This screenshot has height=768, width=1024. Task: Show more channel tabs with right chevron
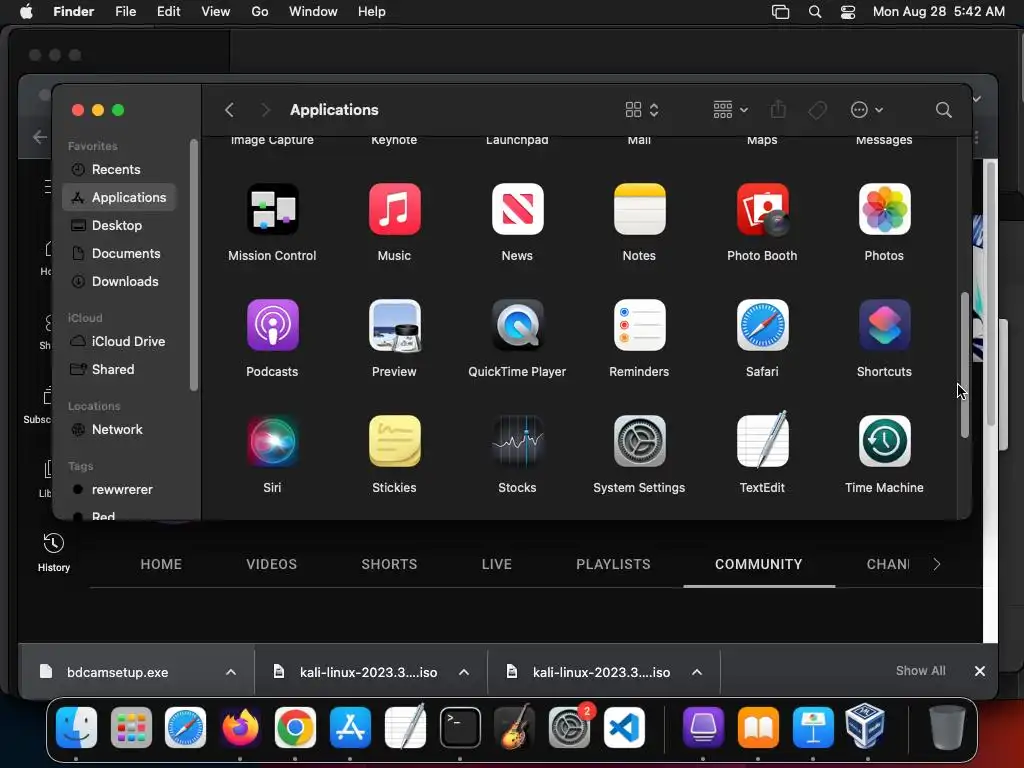936,564
